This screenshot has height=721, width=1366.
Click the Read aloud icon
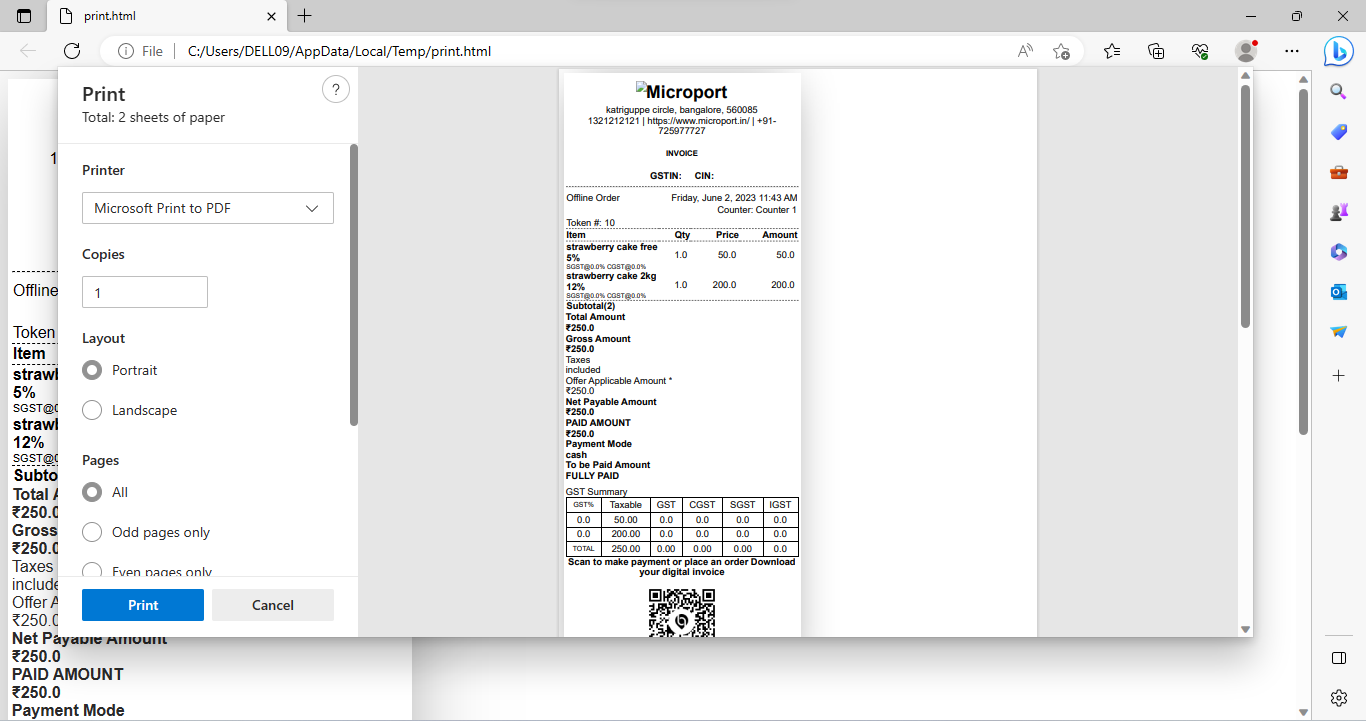coord(1025,51)
